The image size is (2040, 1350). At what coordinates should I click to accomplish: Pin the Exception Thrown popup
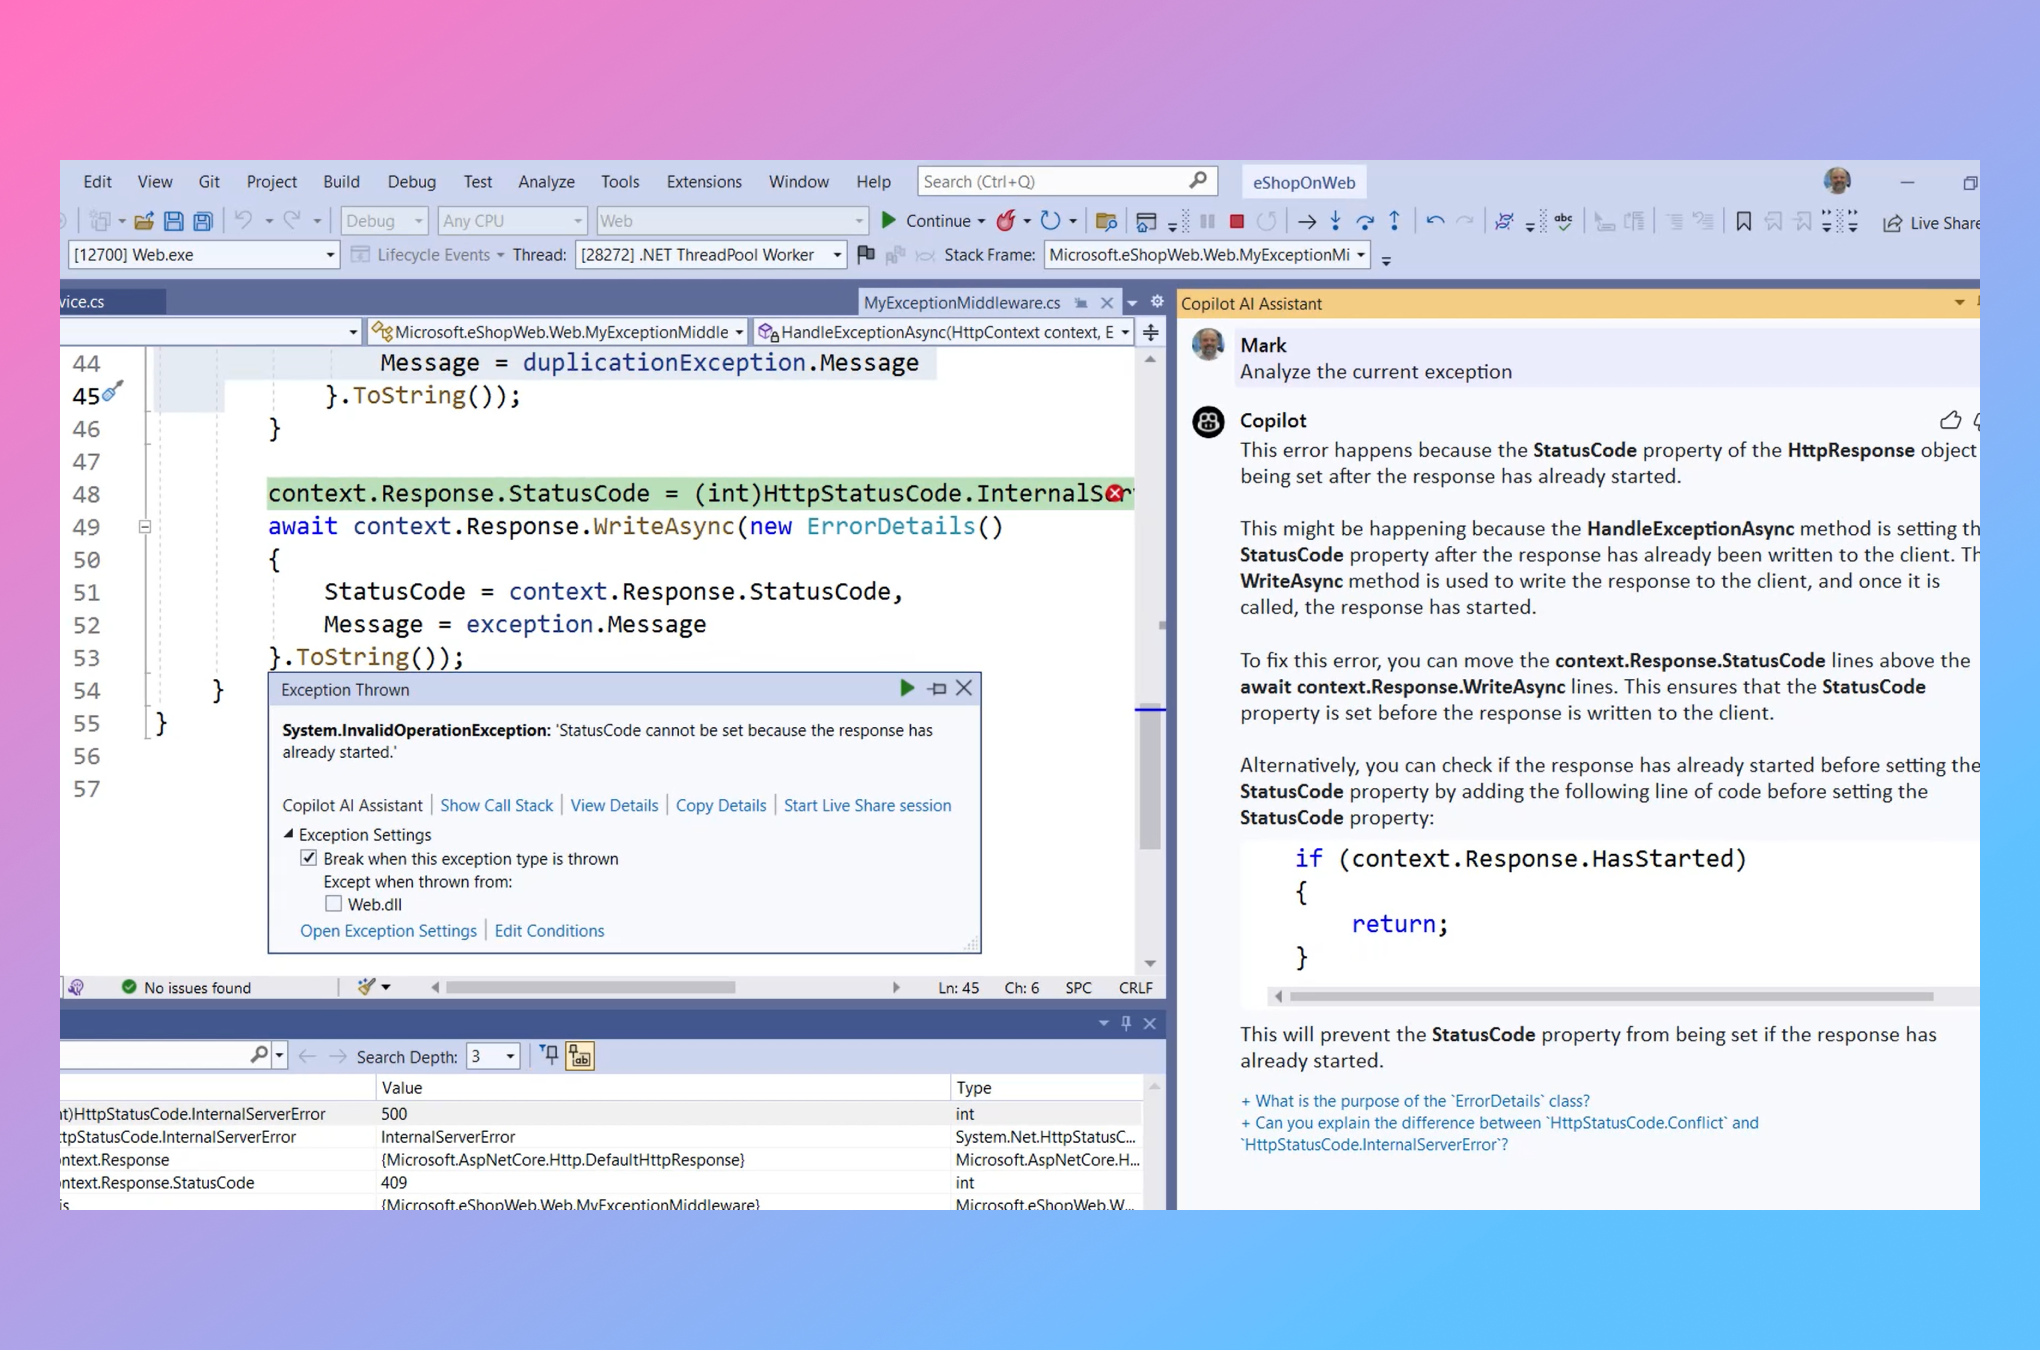coord(937,688)
